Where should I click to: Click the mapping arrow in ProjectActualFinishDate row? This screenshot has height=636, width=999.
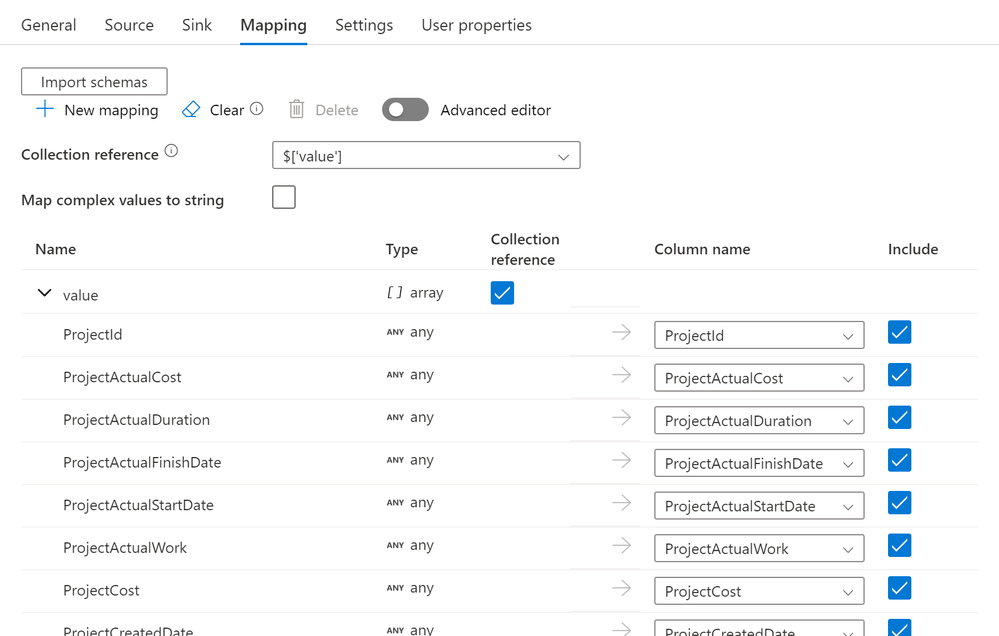tap(621, 460)
